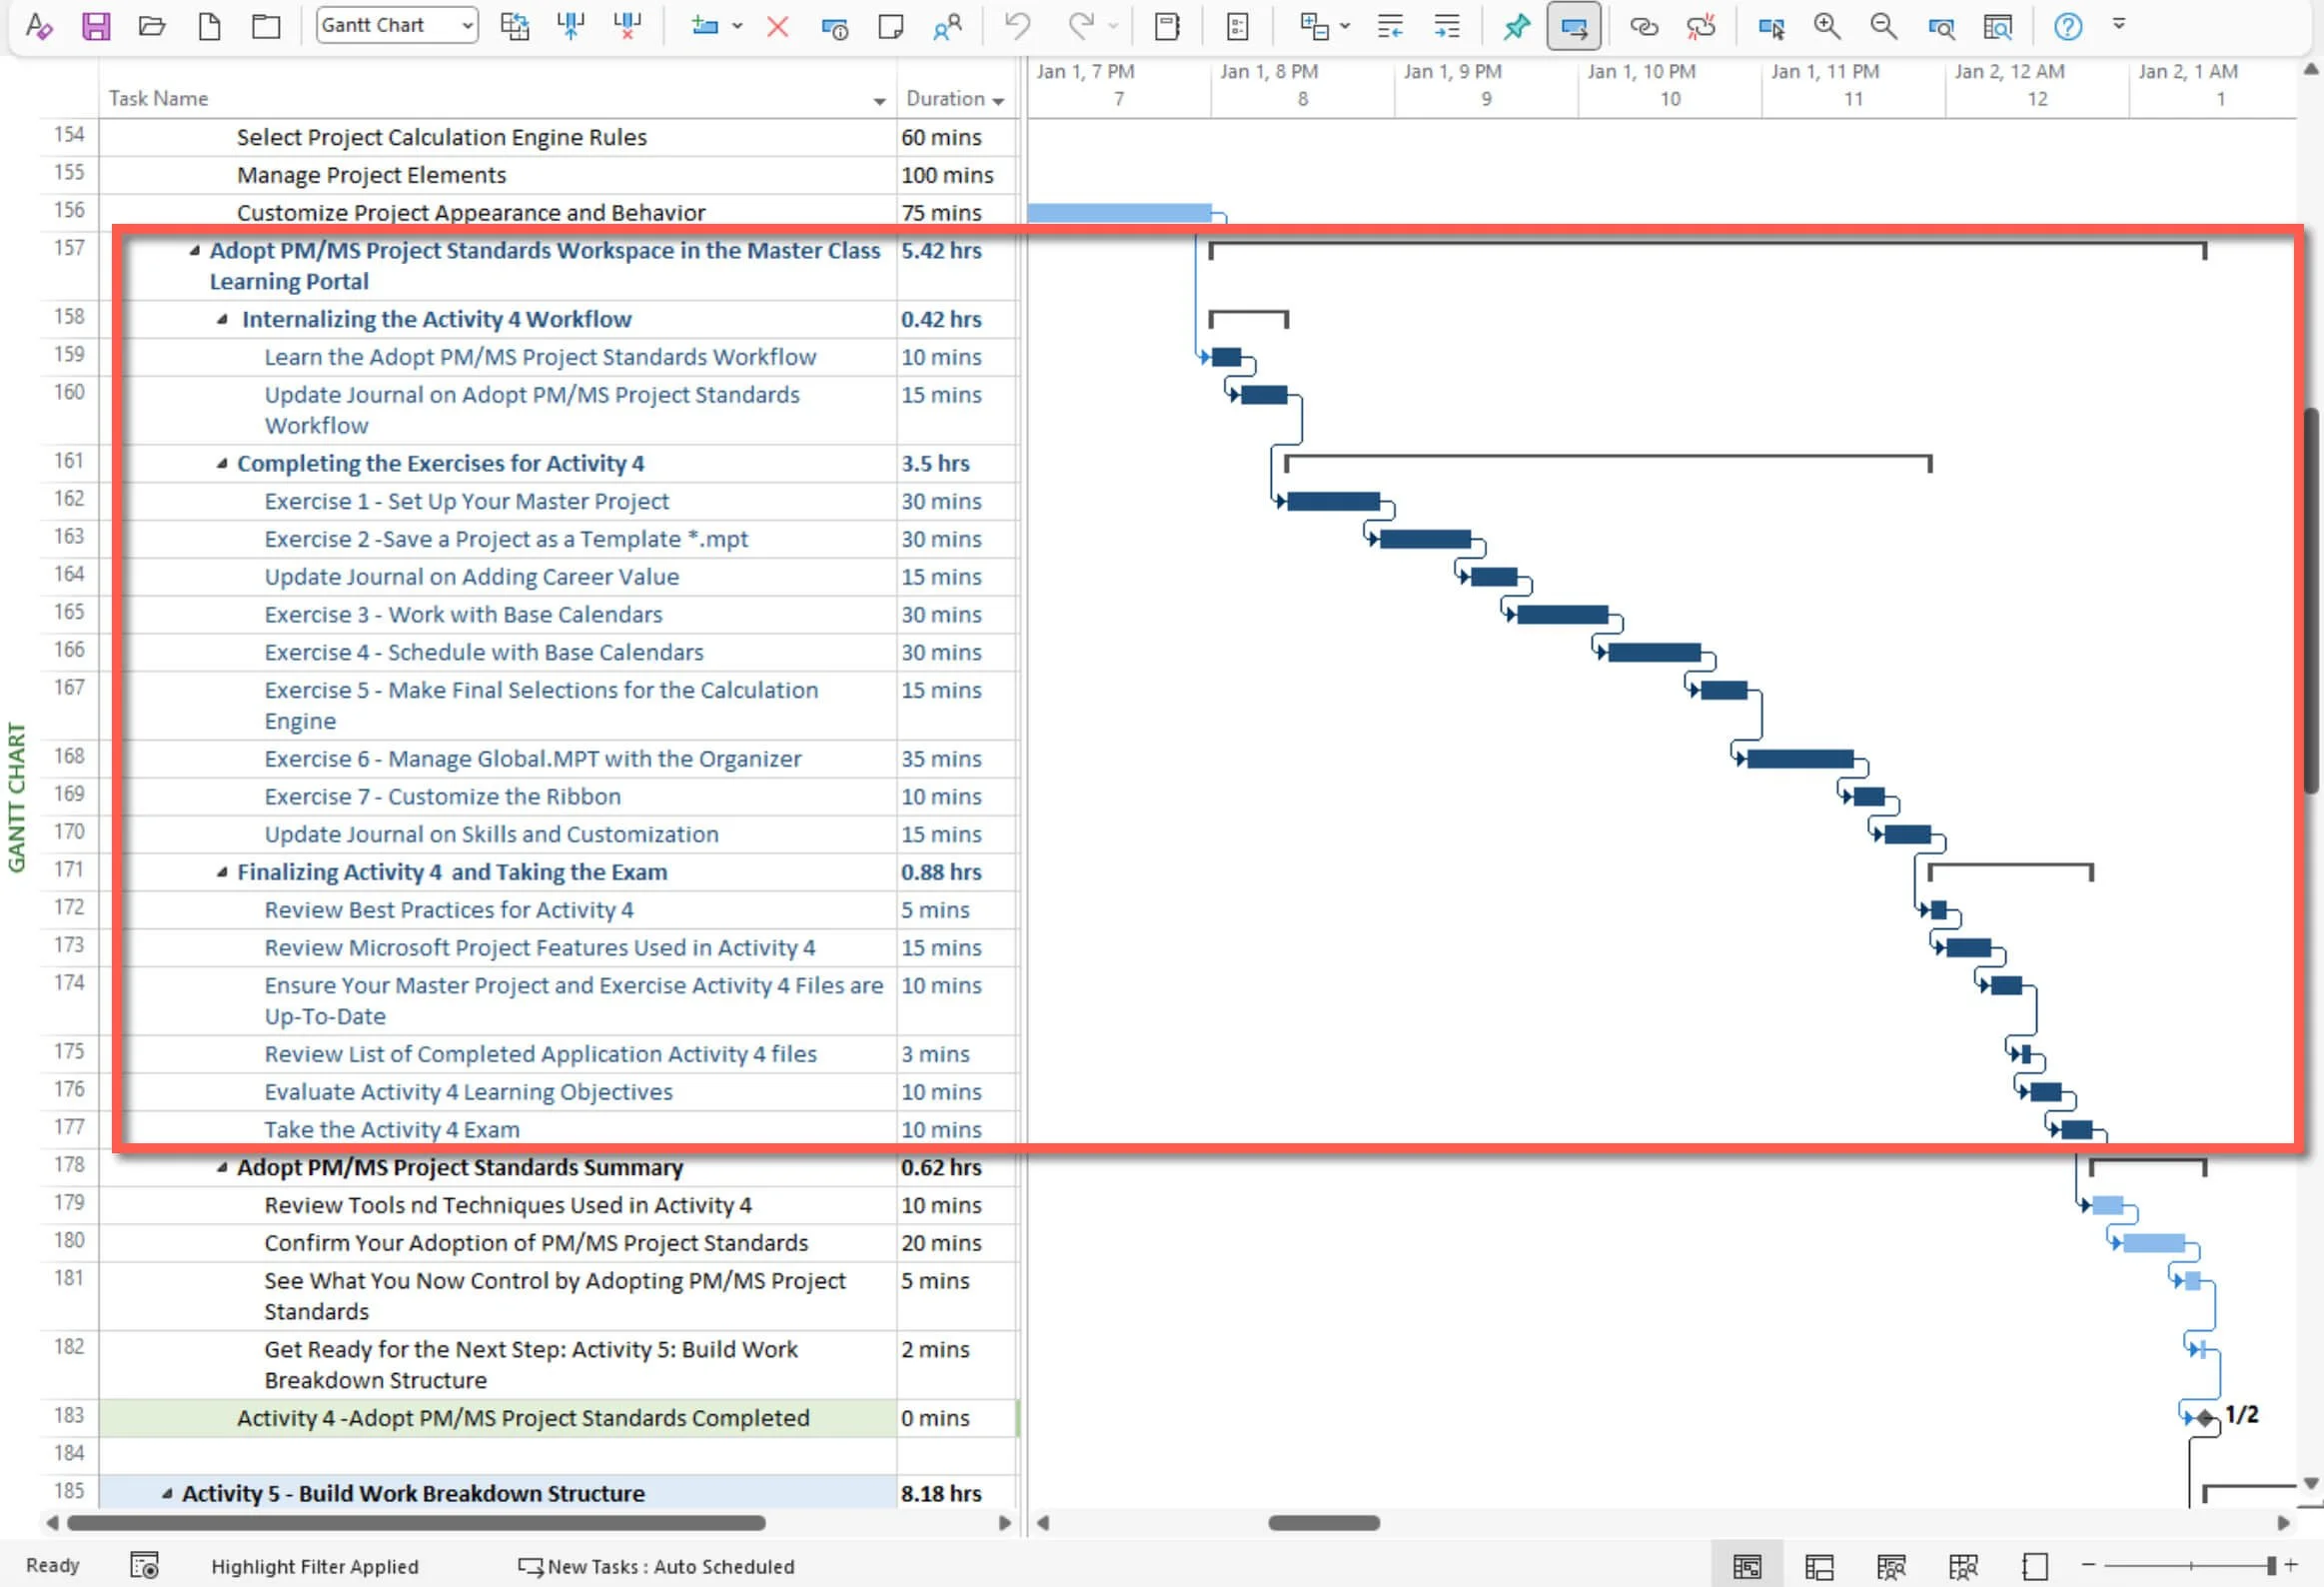The image size is (2324, 1587).
Task: Click the green pushpin icon
Action: click(1516, 26)
